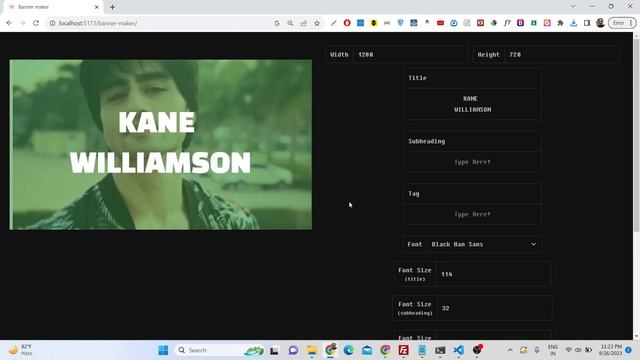
Task: Click the taskbar Search box
Action: (220, 350)
